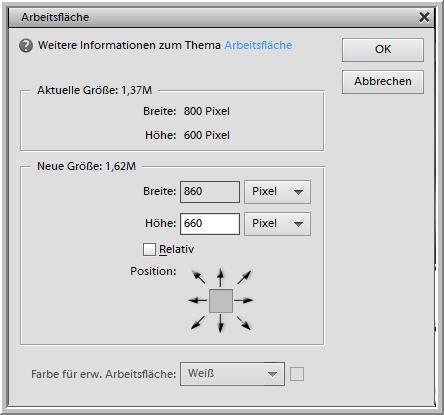Select the upper-left anchor arrow
The height and width of the screenshot is (415, 444).
point(199,277)
